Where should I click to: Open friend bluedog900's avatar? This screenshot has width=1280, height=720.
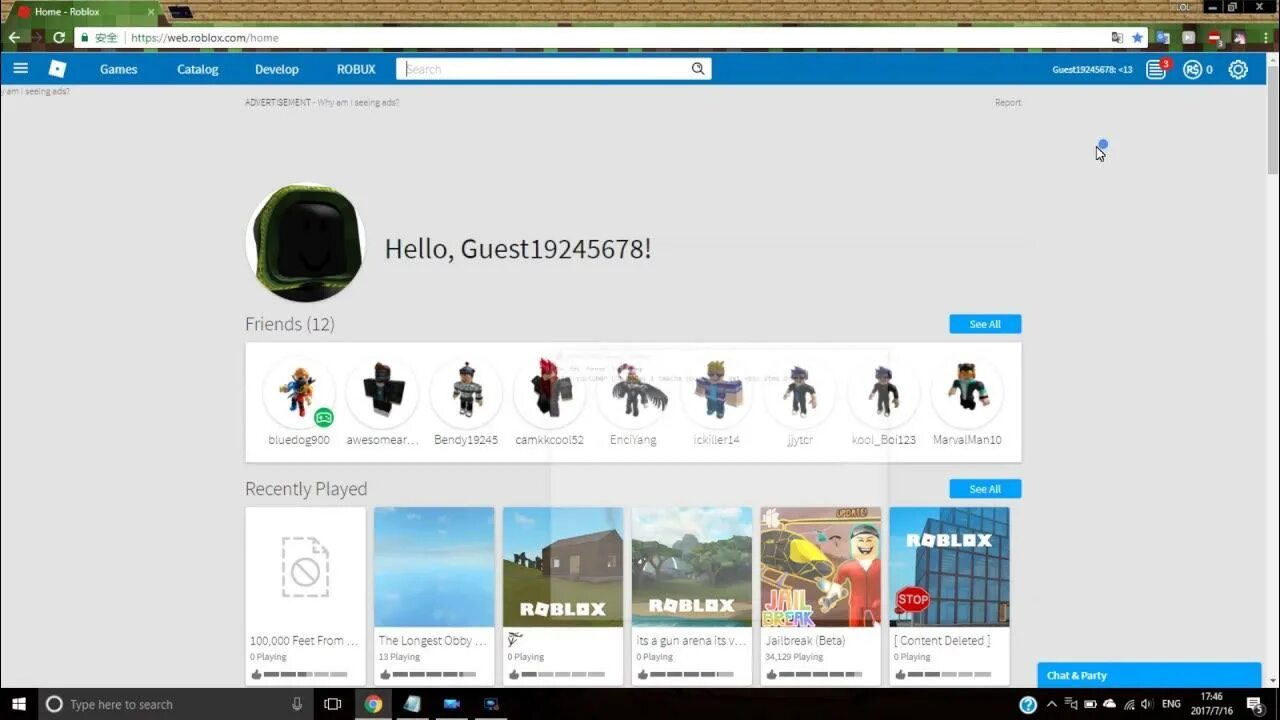298,393
